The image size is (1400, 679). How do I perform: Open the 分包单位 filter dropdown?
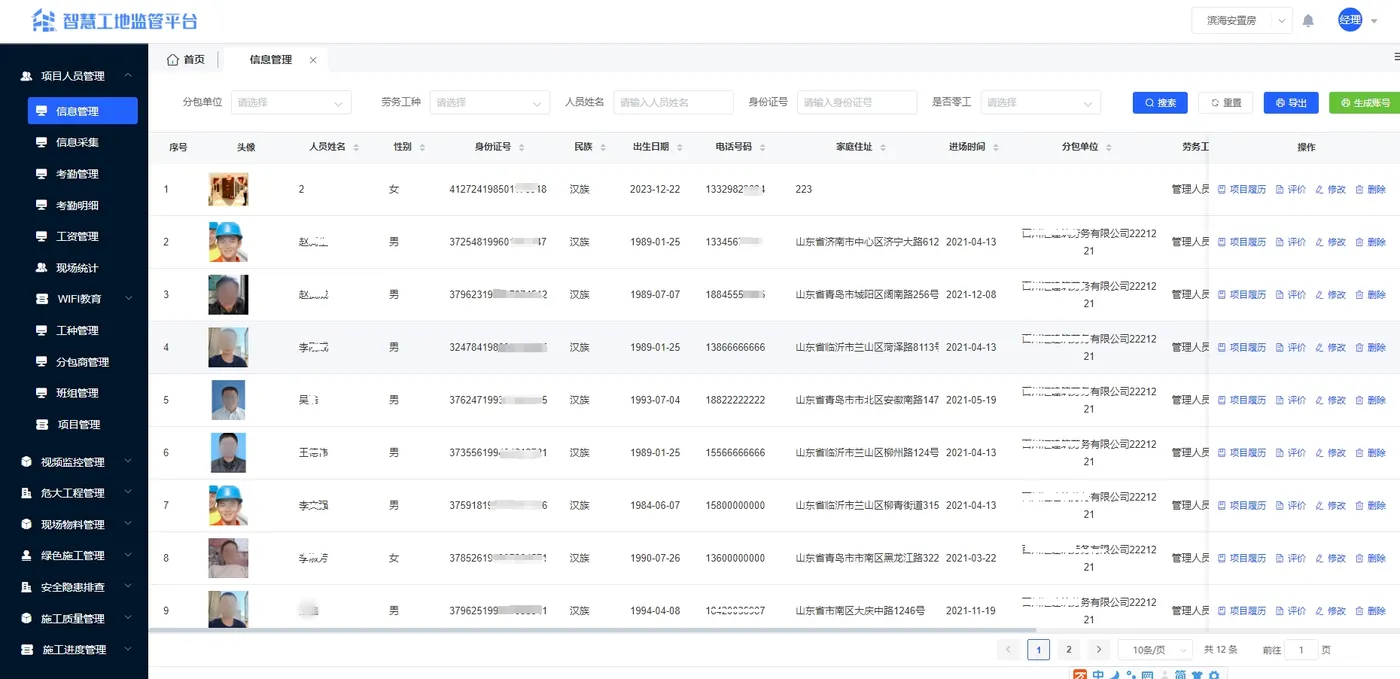point(291,102)
